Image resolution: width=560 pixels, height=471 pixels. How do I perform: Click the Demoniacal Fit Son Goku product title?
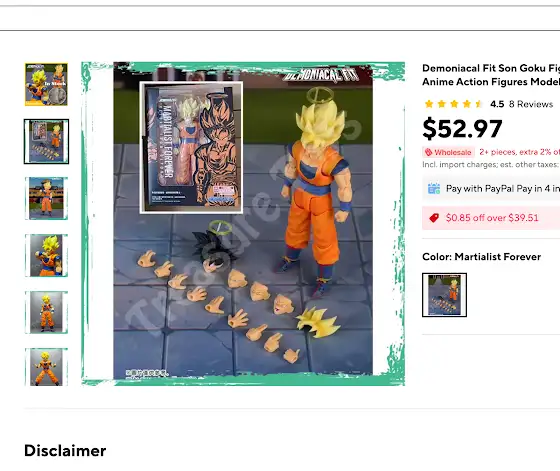click(491, 75)
